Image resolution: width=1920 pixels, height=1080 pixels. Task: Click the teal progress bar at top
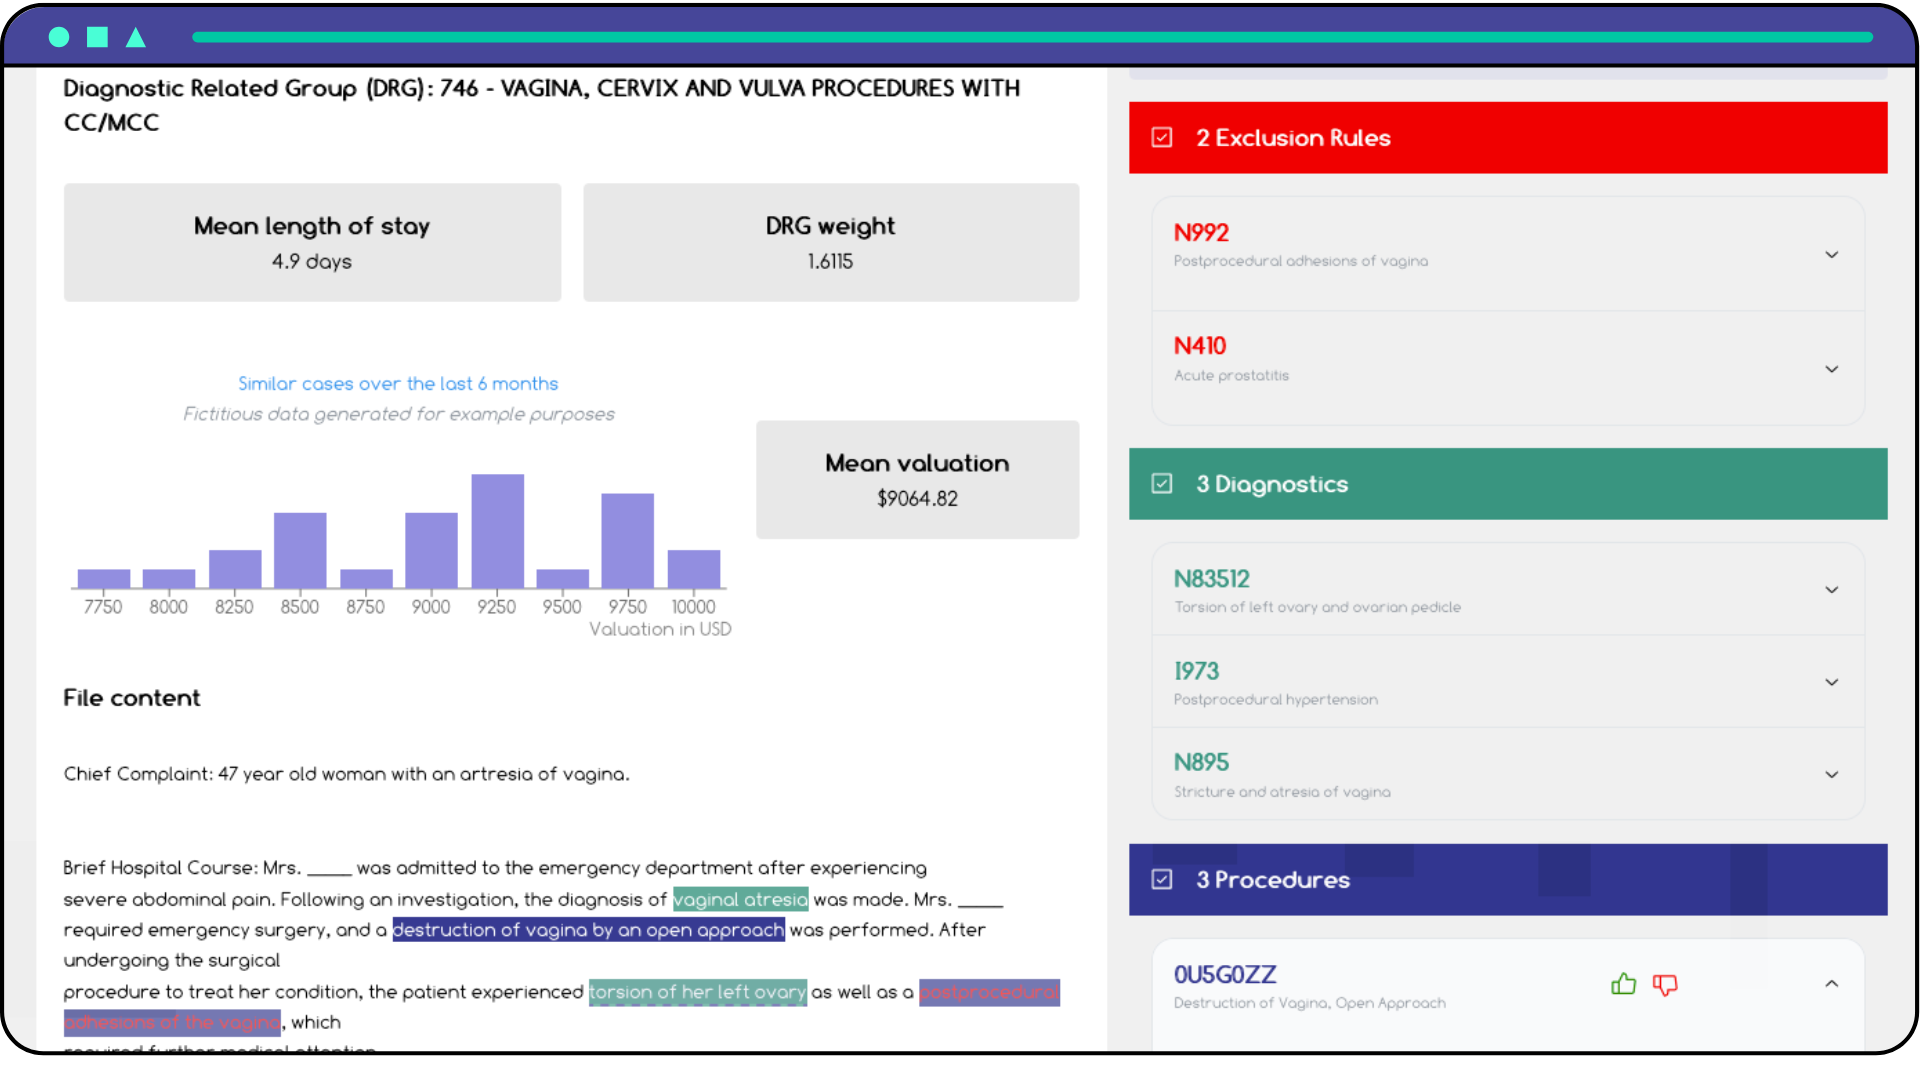point(1032,37)
